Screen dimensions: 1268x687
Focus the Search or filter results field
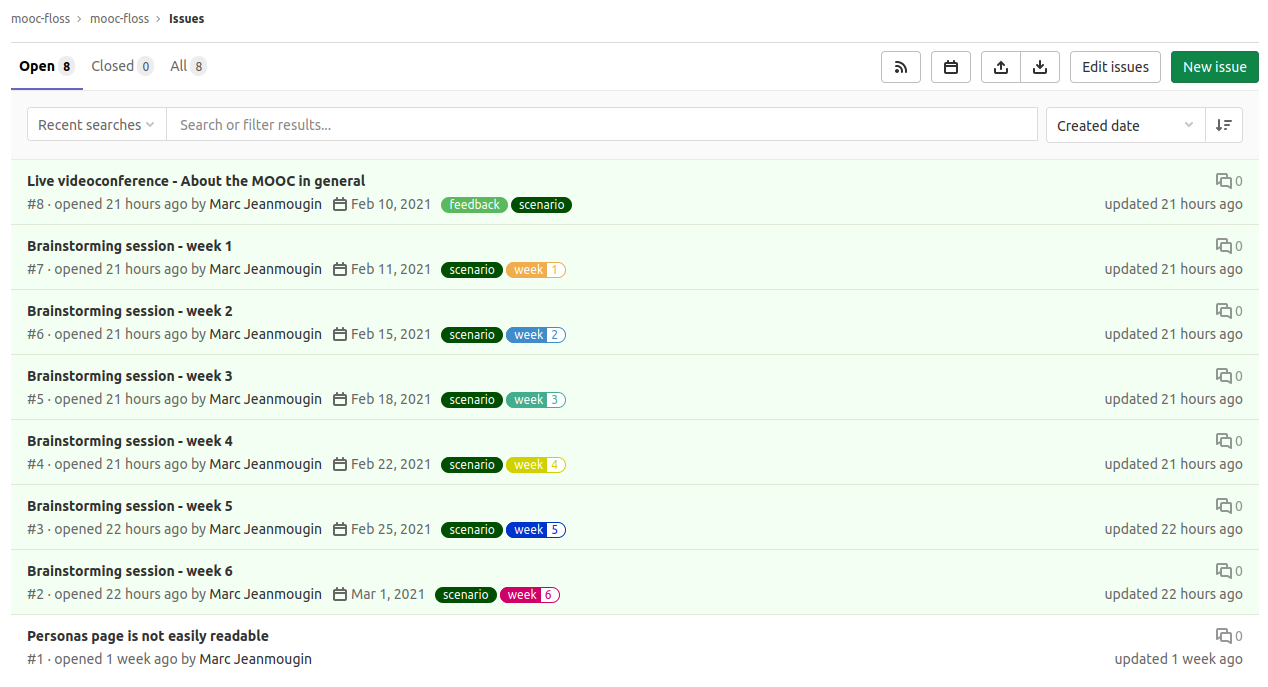pyautogui.click(x=601, y=125)
